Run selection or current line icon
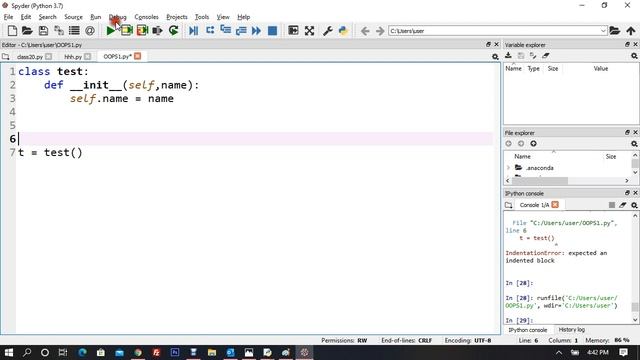 157,31
